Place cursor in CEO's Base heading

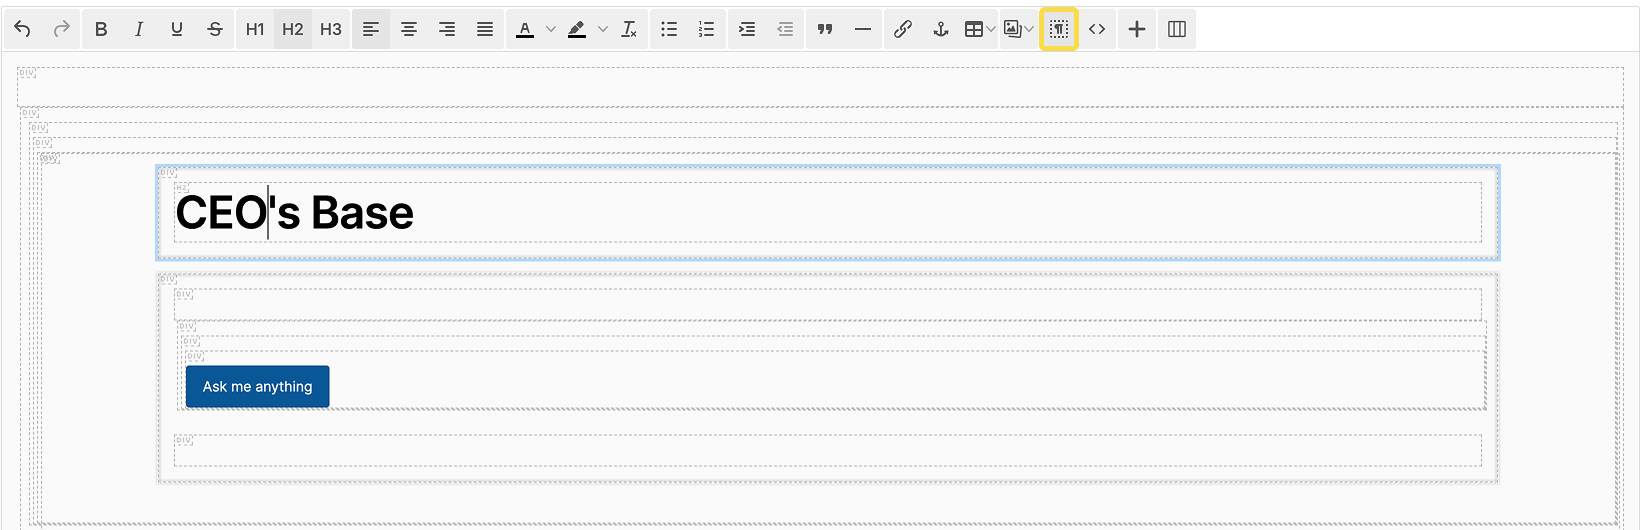[x=294, y=213]
